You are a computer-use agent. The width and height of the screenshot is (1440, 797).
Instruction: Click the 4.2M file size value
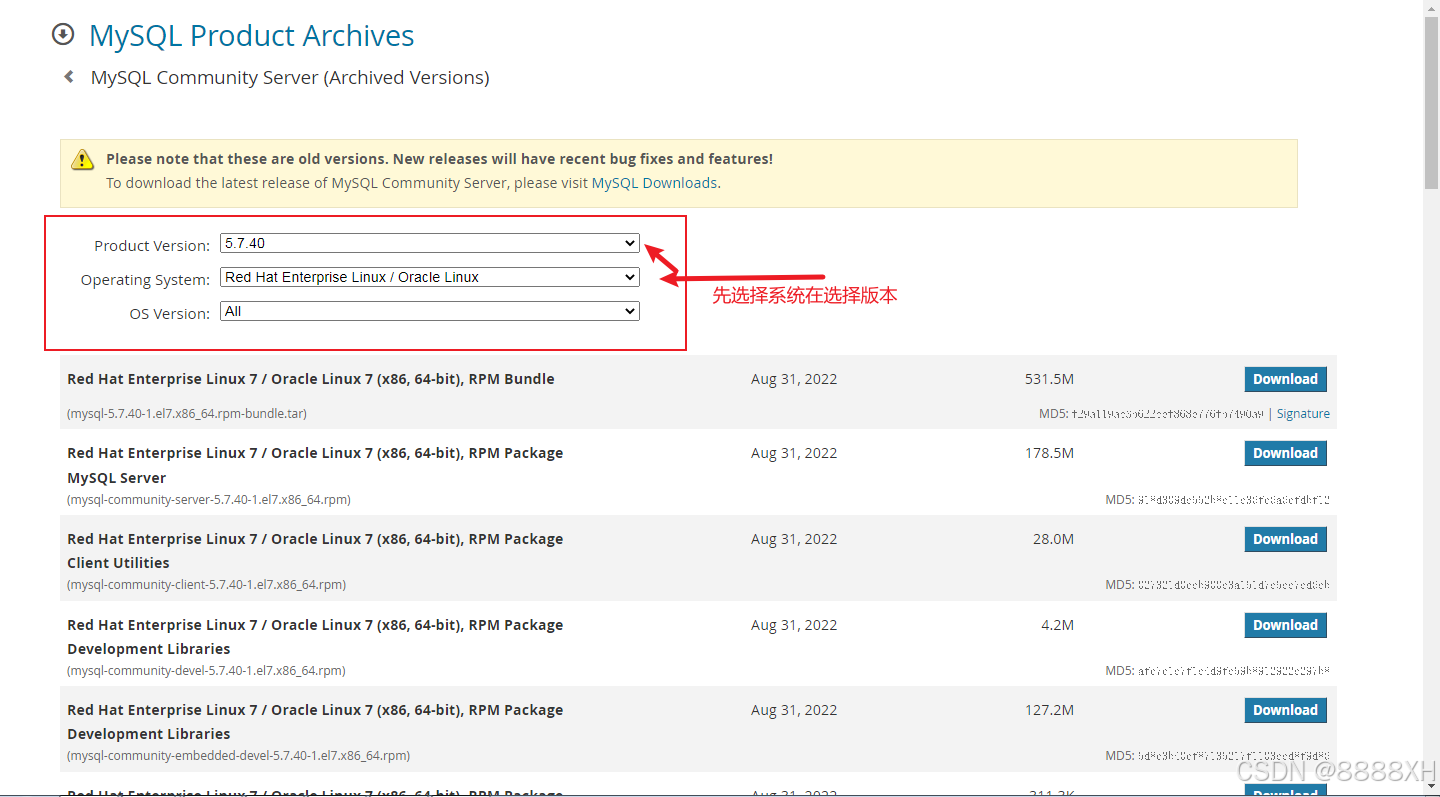(1057, 625)
